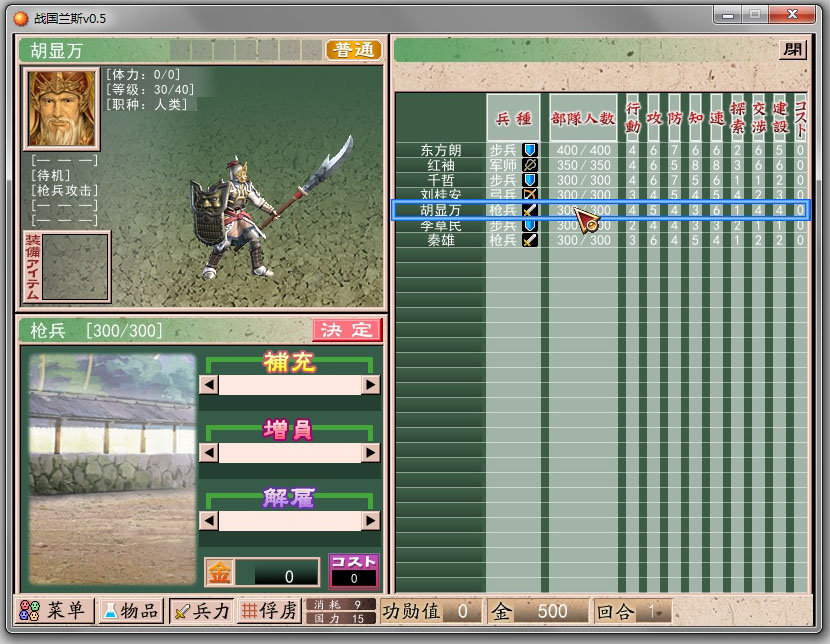The image size is (830, 644).
Task: Sort by 攻 column header
Action: [653, 117]
